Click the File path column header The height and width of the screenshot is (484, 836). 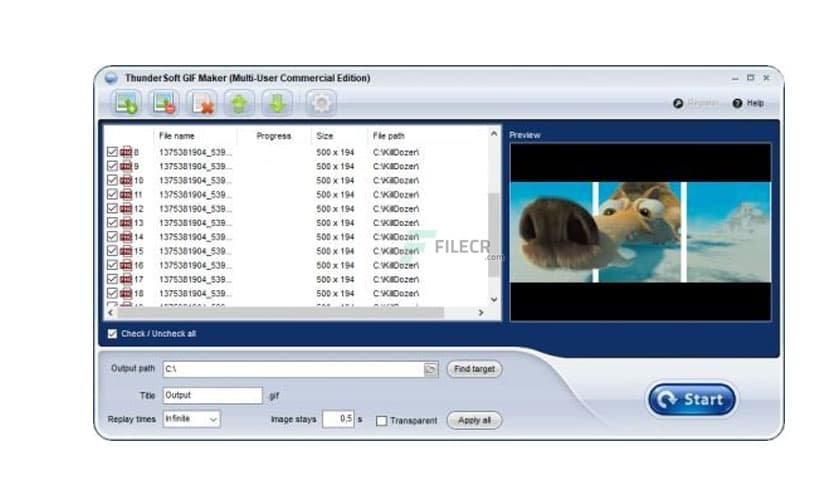click(388, 136)
